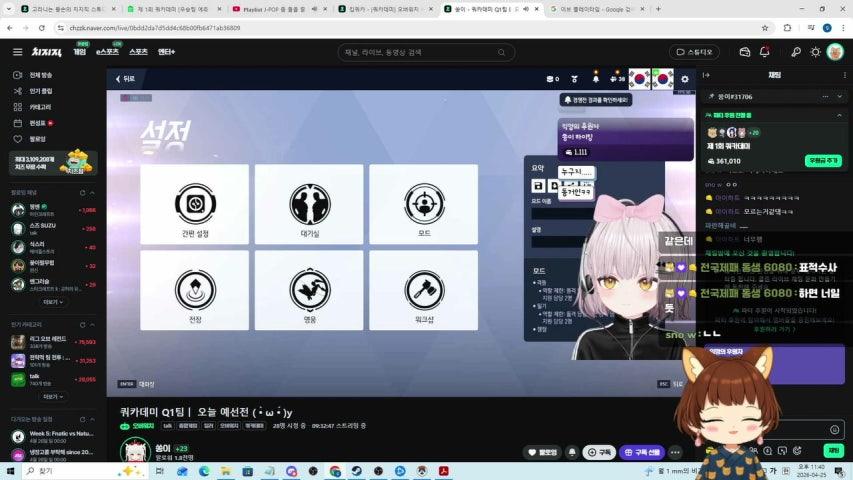853x480 pixels.
Task: Open the 게임 tab in top navigation
Action: pyautogui.click(x=79, y=52)
